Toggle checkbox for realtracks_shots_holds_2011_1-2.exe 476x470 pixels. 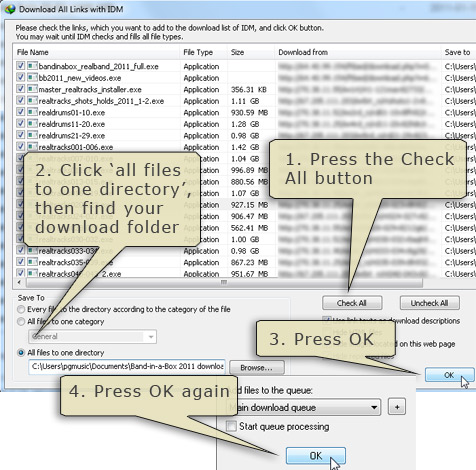click(x=21, y=100)
